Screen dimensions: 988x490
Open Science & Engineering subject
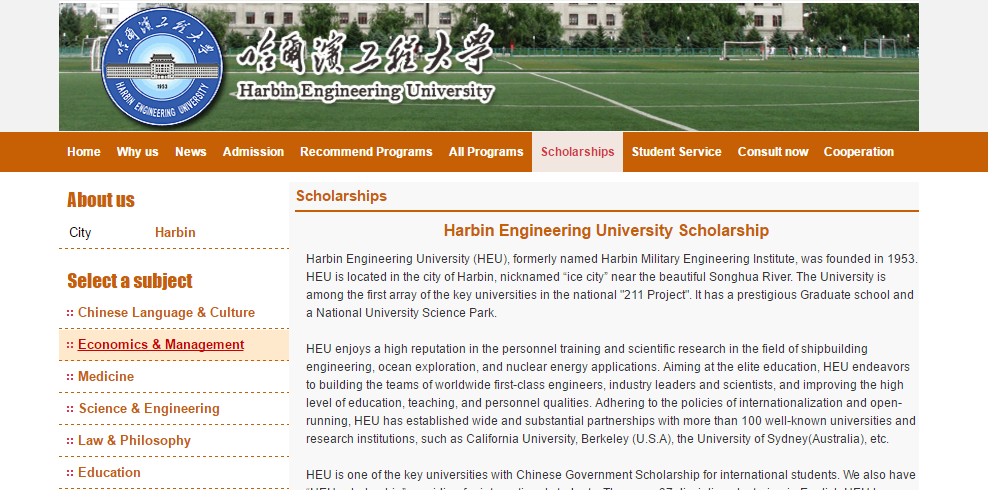[x=149, y=409]
